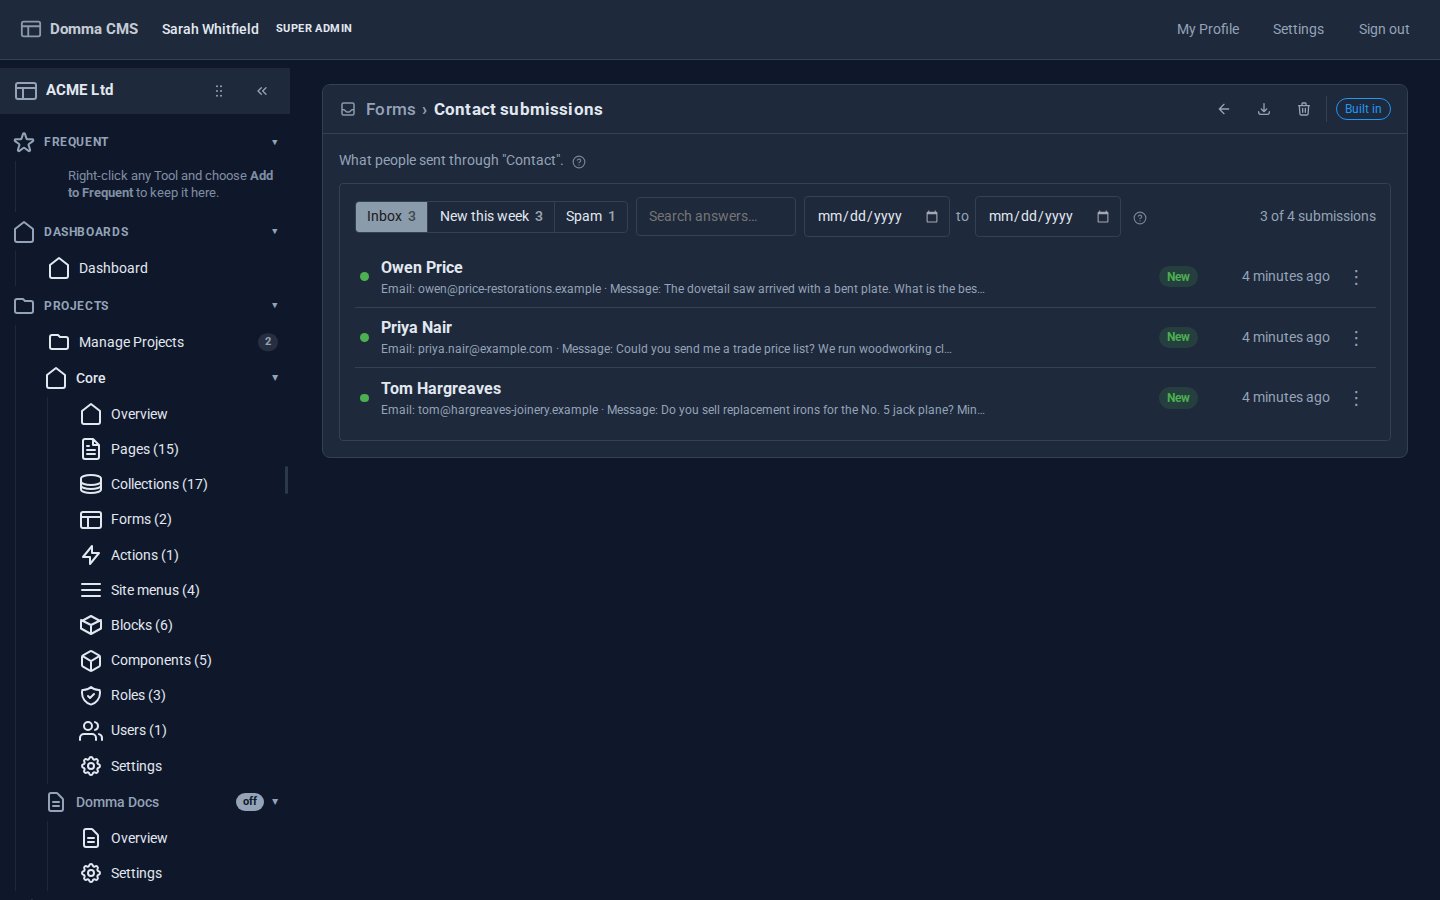Toggle the Domma Docs off badge

click(250, 802)
